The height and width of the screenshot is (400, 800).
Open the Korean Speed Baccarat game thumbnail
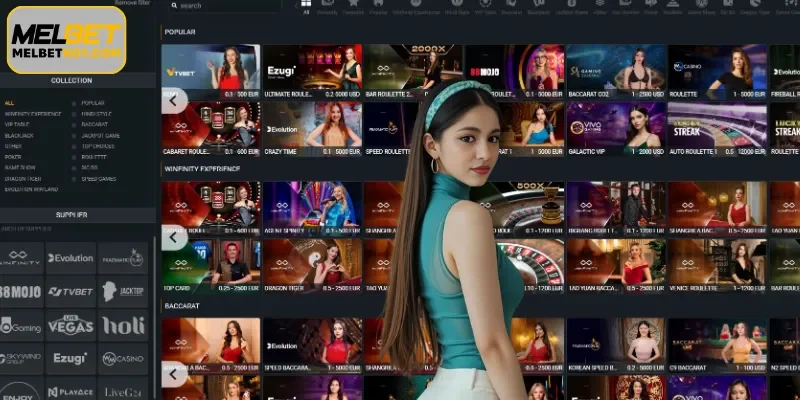pos(616,345)
